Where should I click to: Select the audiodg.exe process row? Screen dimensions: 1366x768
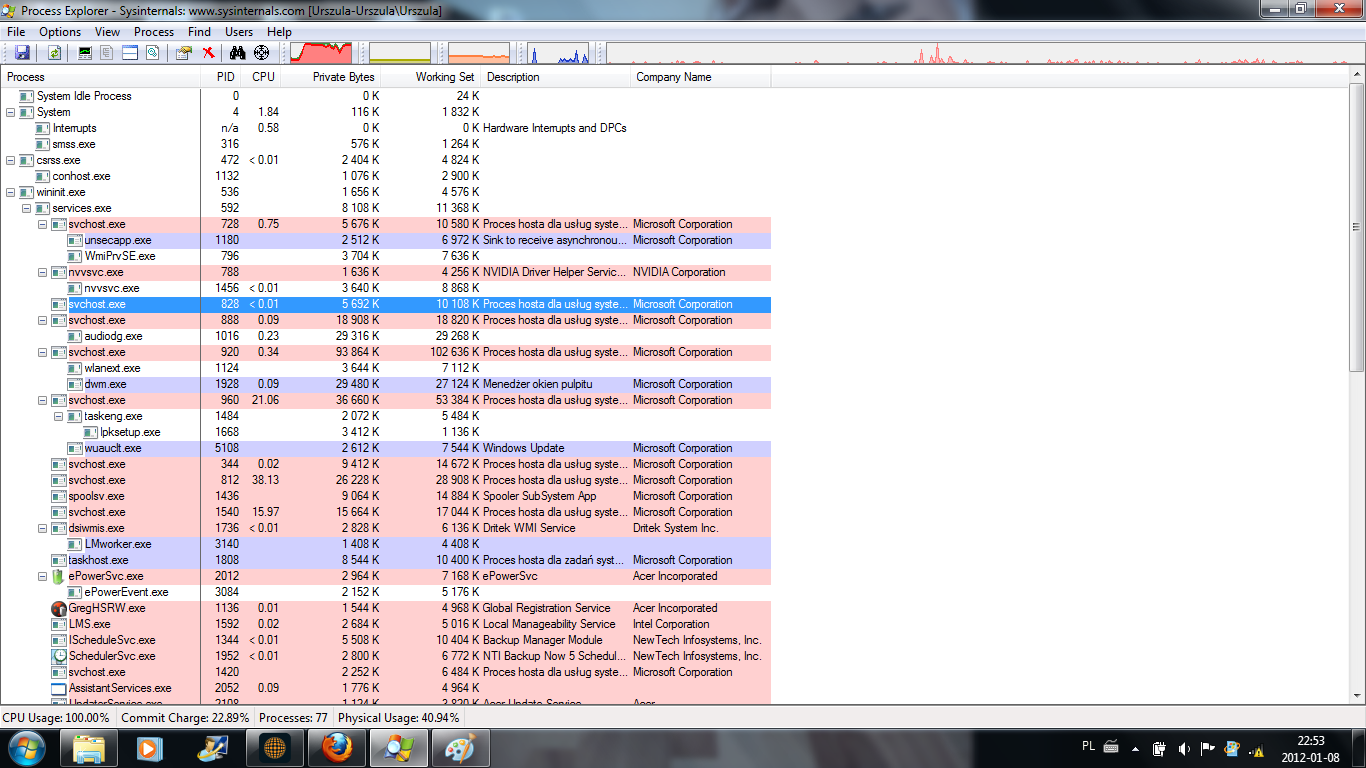coord(386,336)
